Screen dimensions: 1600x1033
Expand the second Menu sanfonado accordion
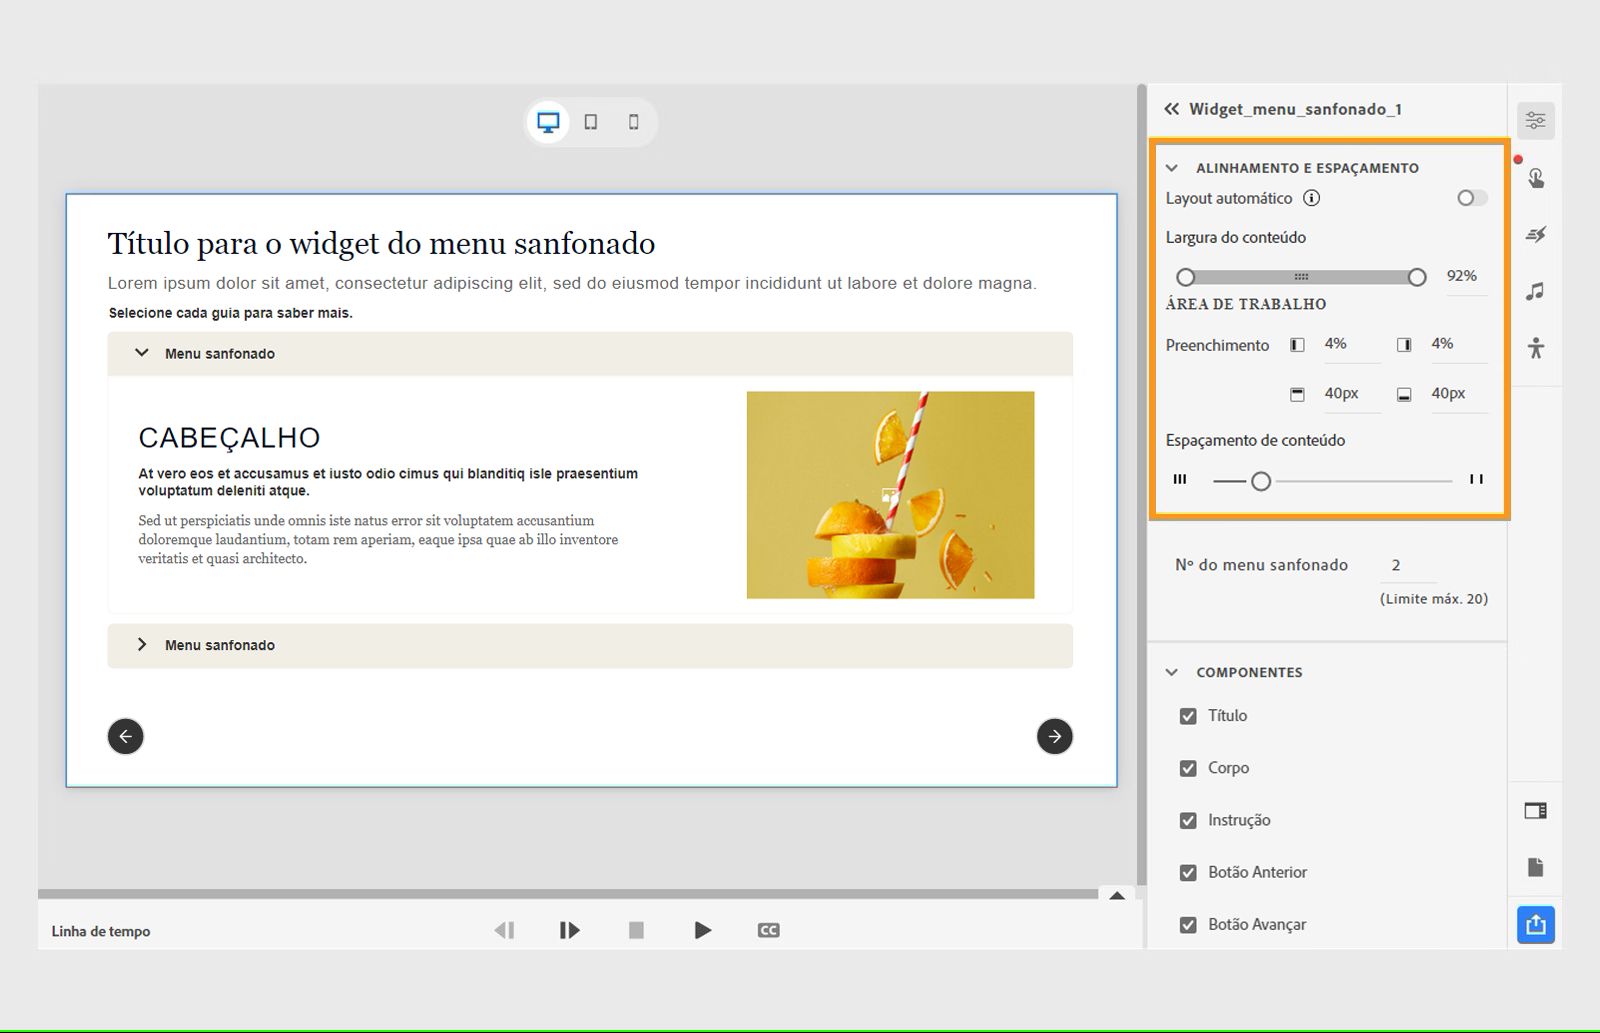[142, 645]
